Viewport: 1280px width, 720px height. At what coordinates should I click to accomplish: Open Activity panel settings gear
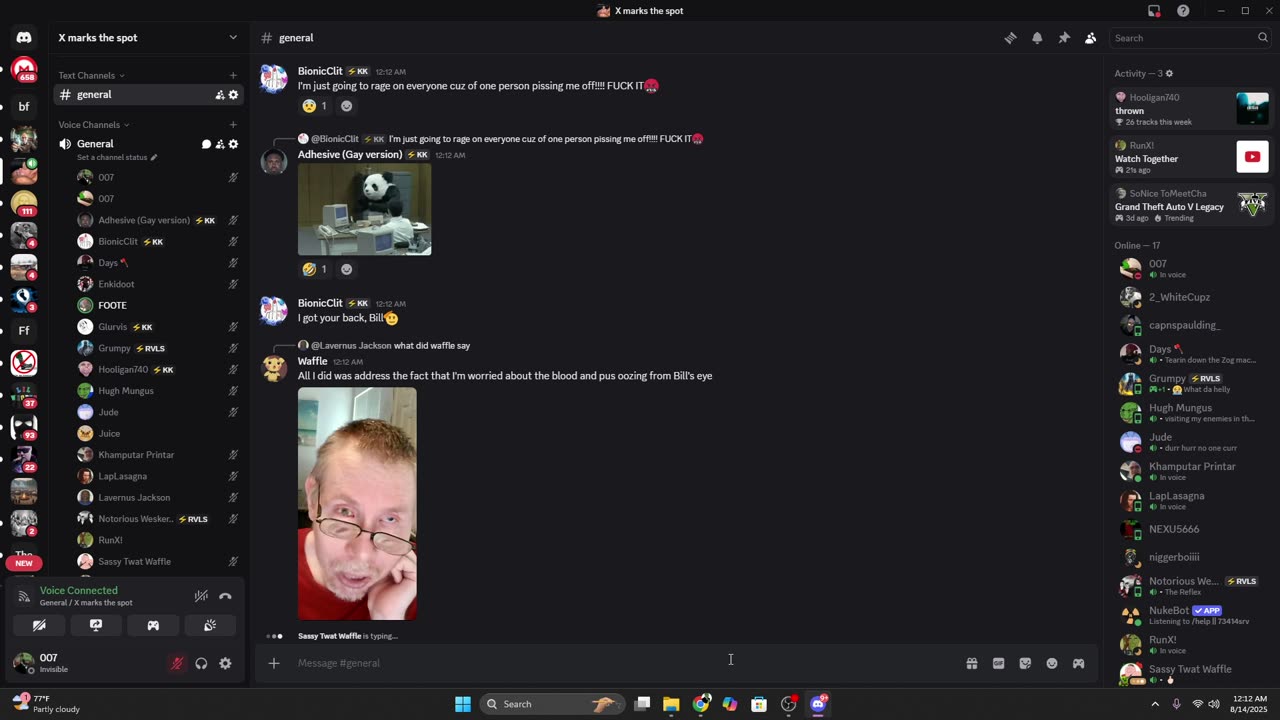tap(1169, 74)
